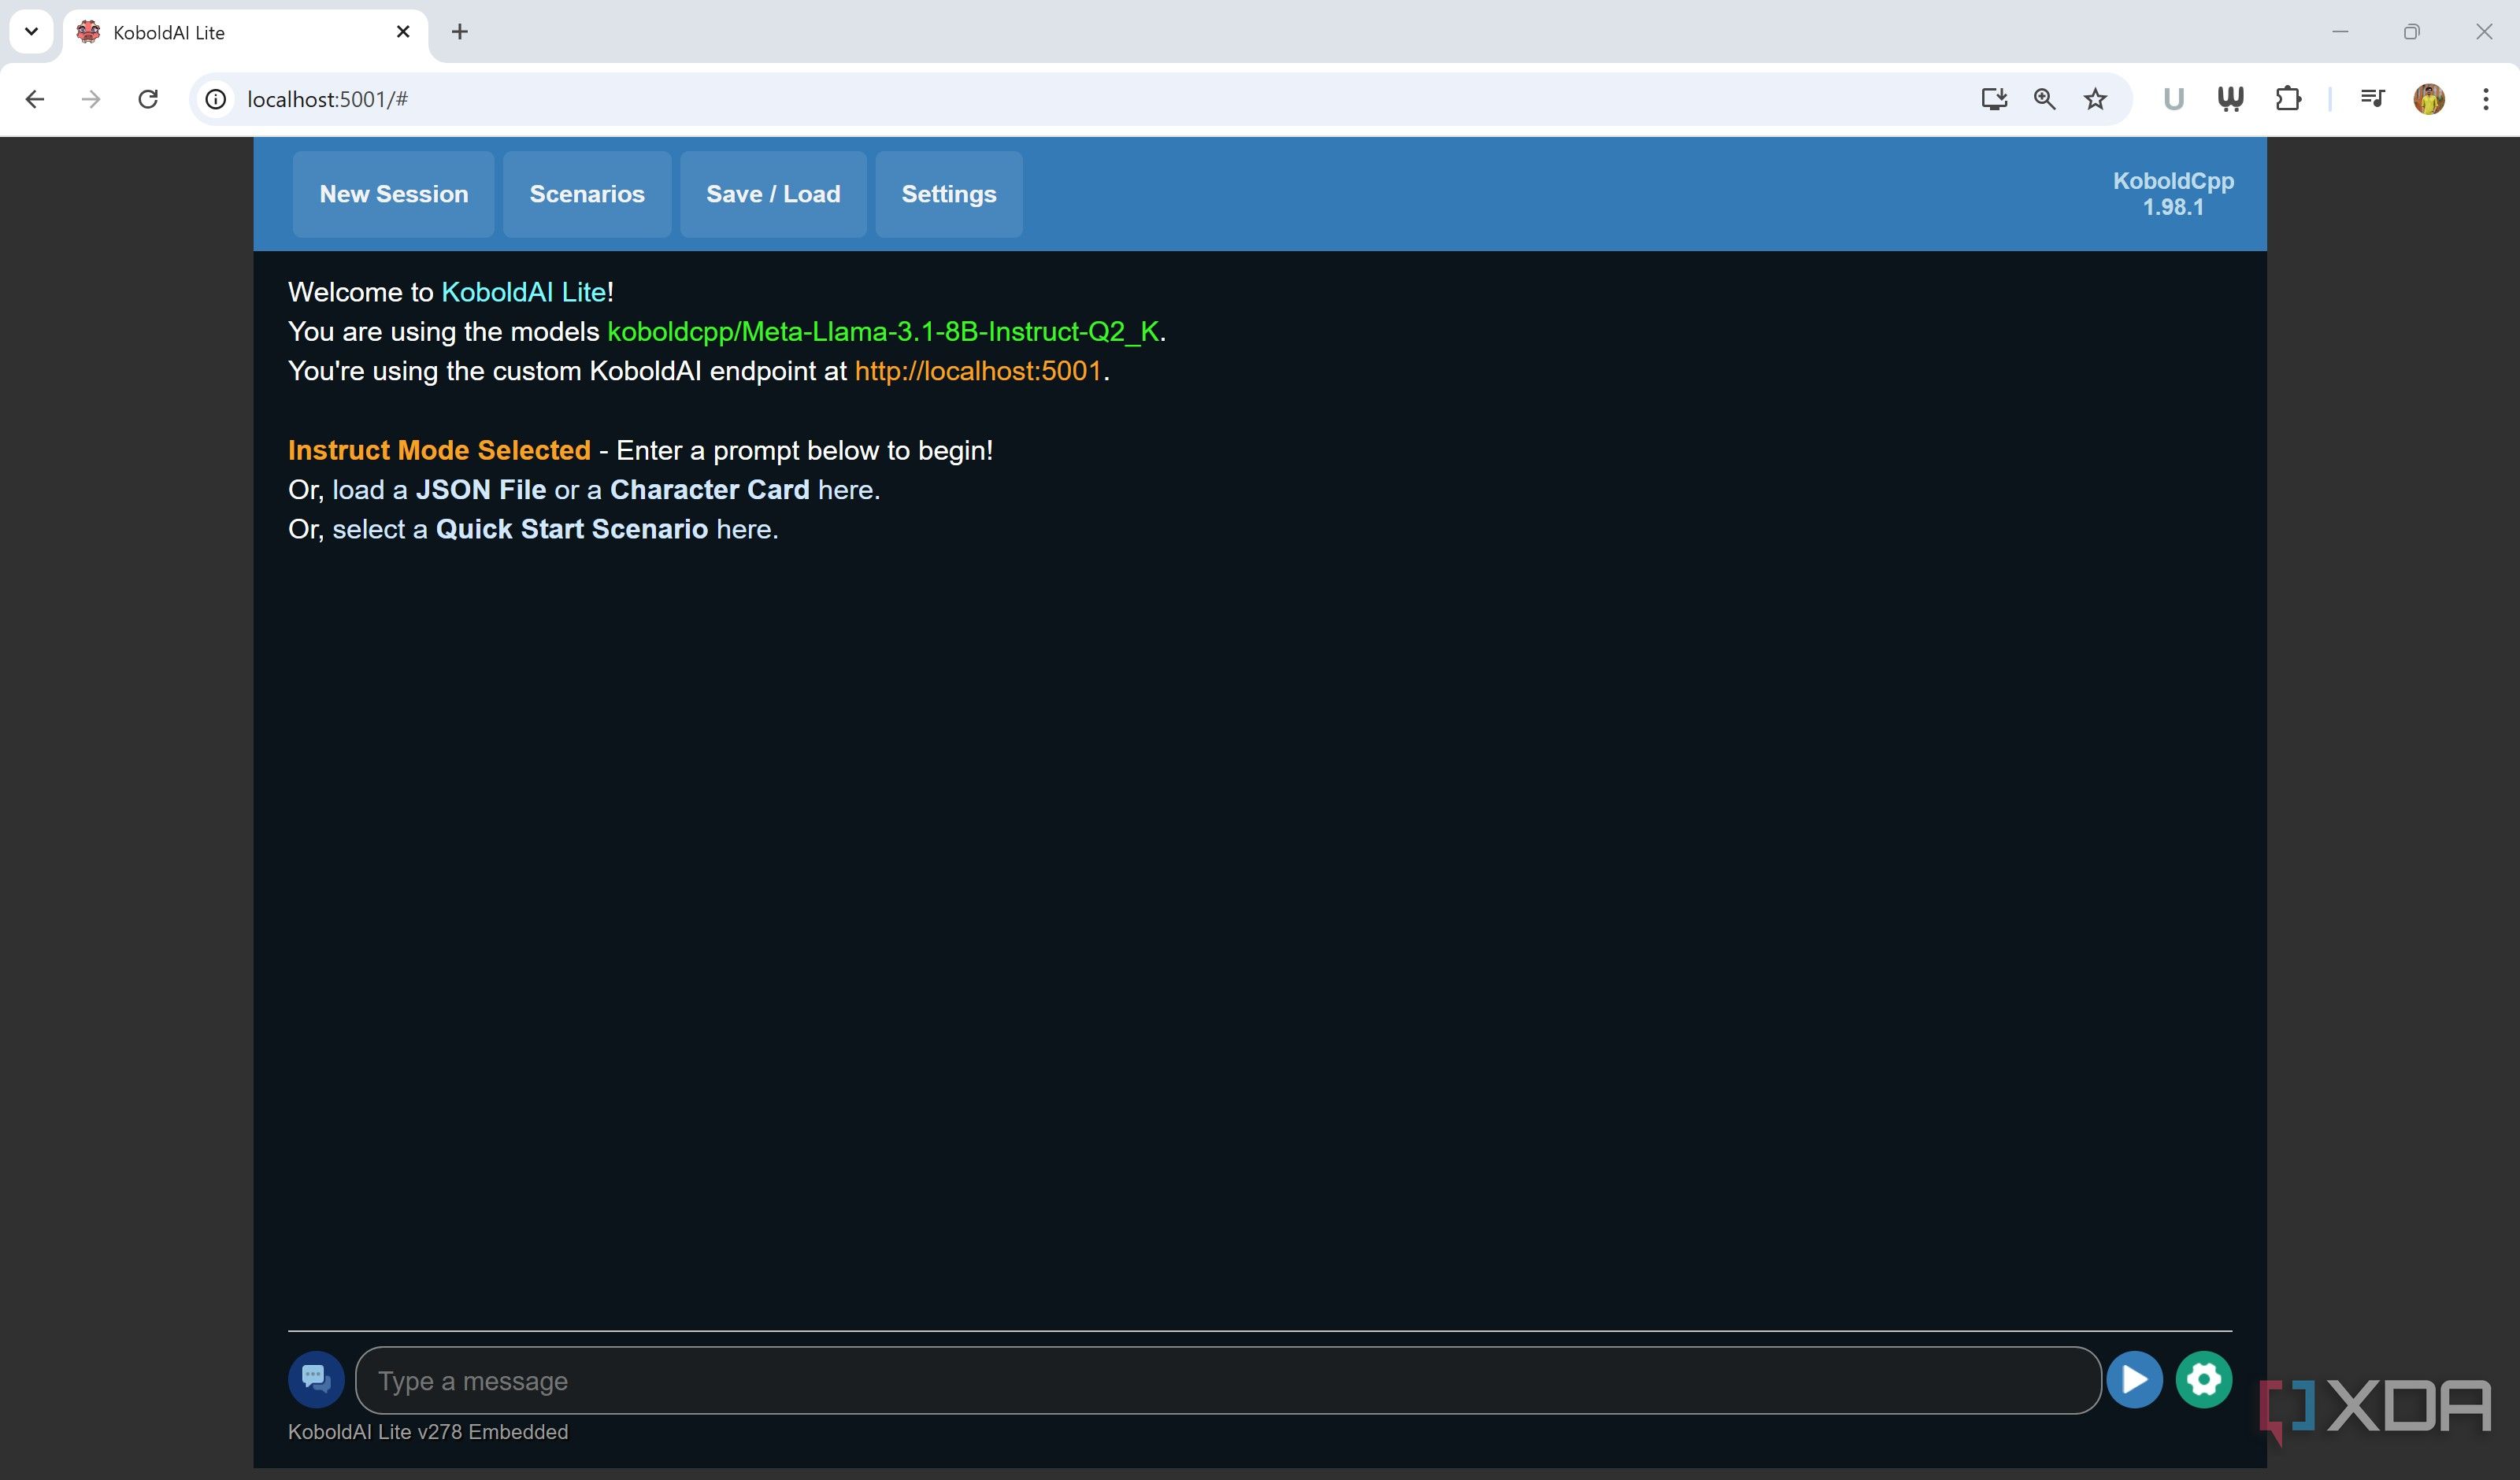This screenshot has width=2520, height=1480.
Task: Open the Scenarios menu
Action: (x=587, y=194)
